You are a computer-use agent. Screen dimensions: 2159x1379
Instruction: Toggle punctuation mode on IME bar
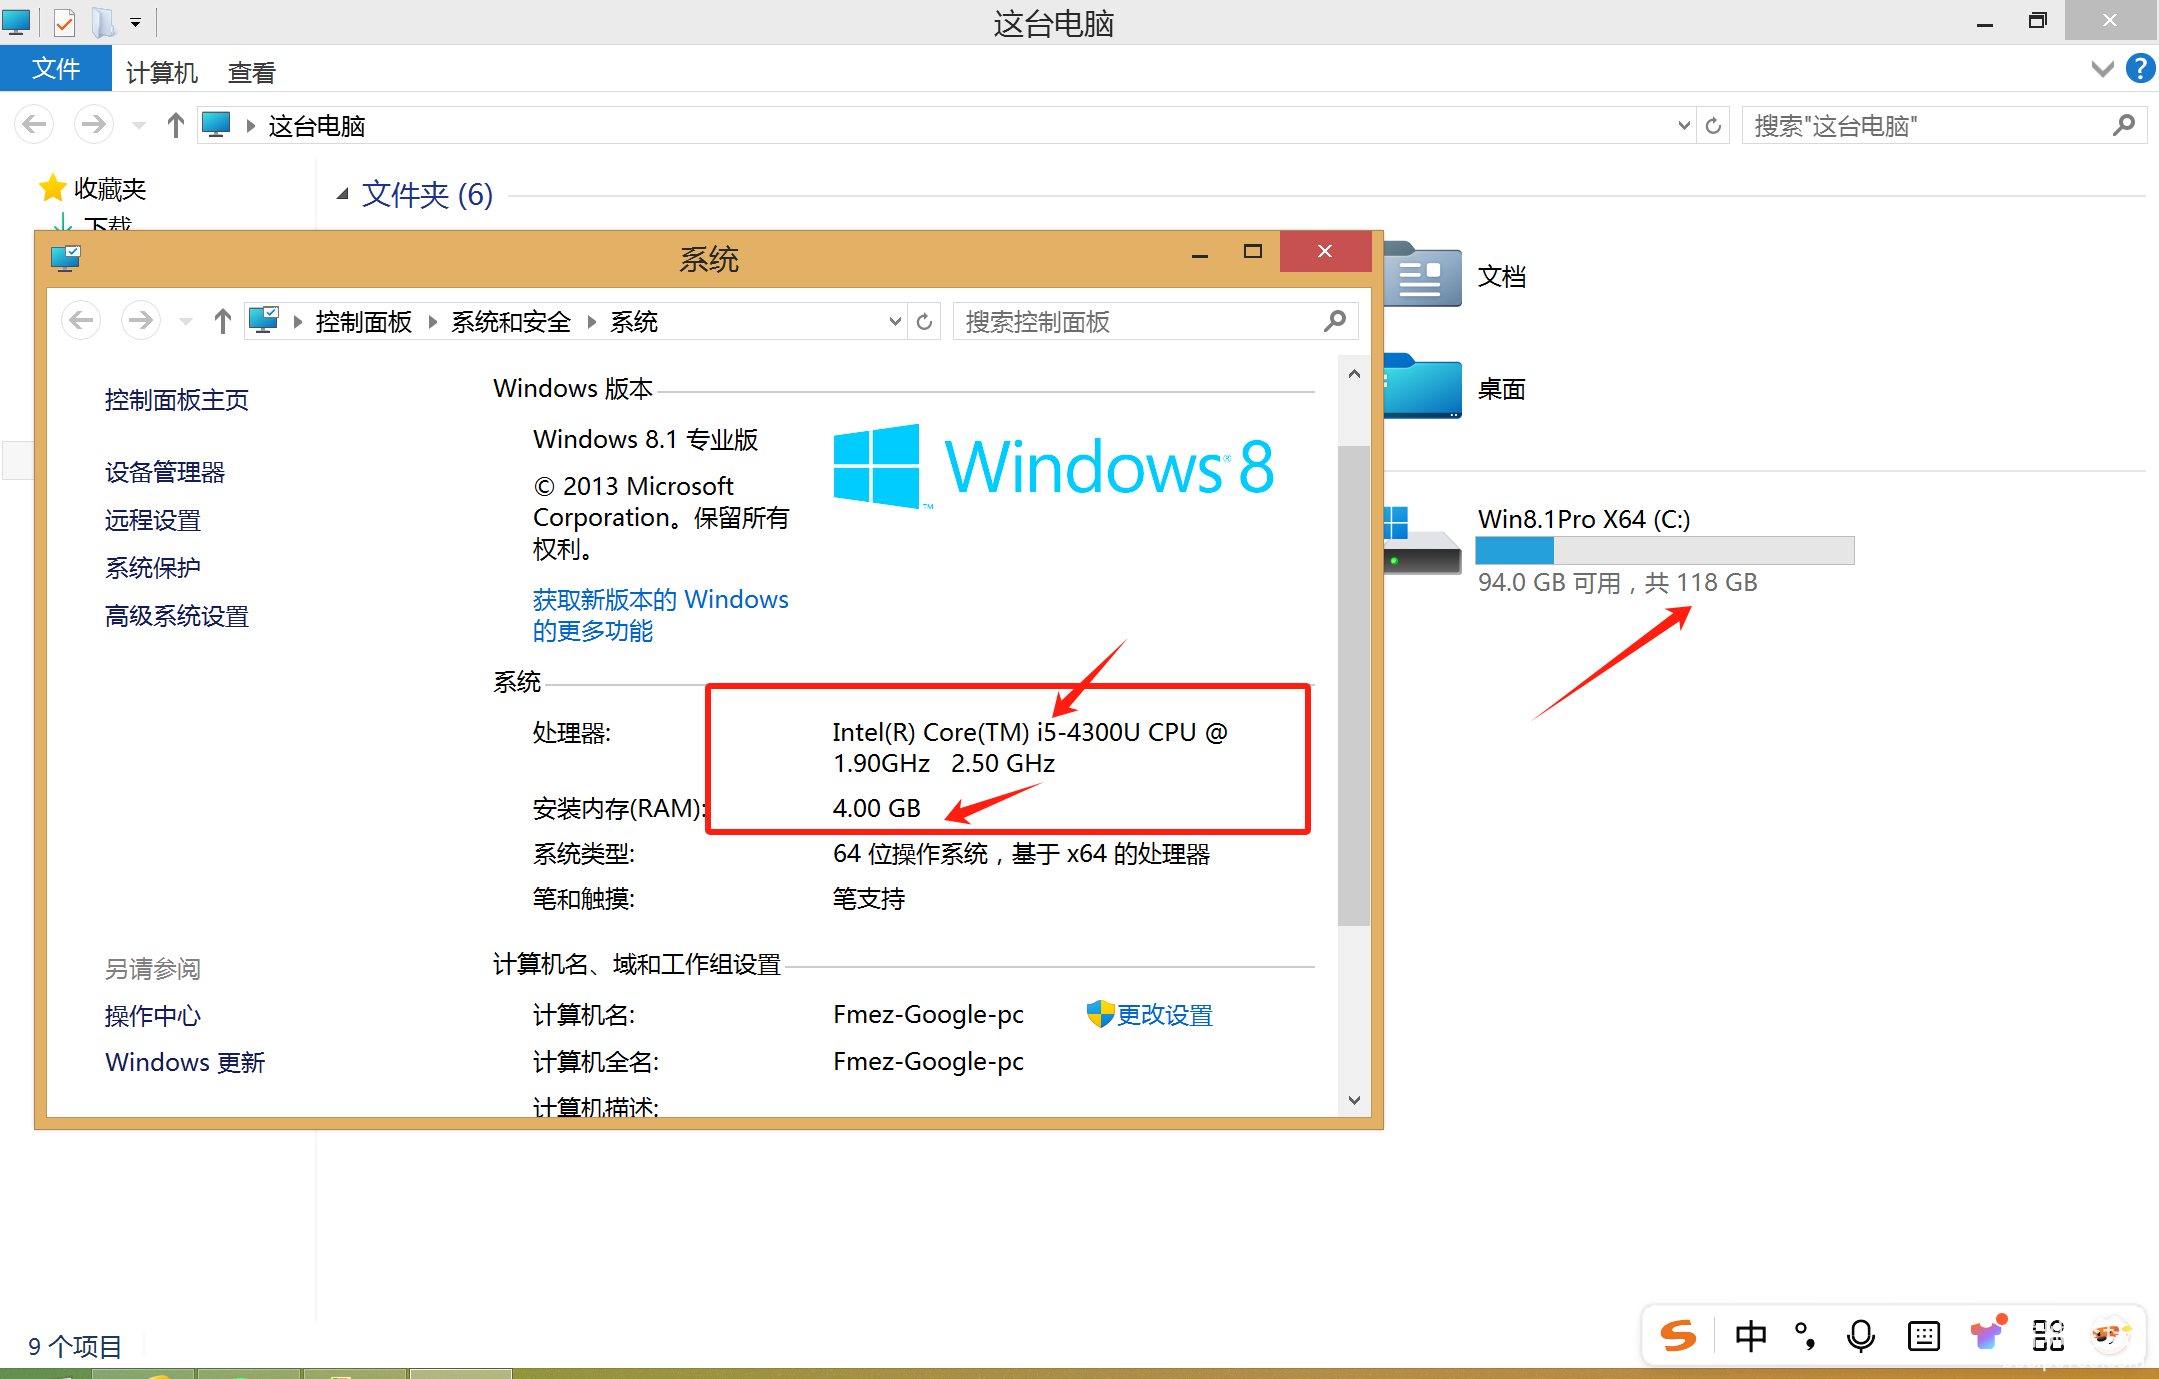[1804, 1335]
